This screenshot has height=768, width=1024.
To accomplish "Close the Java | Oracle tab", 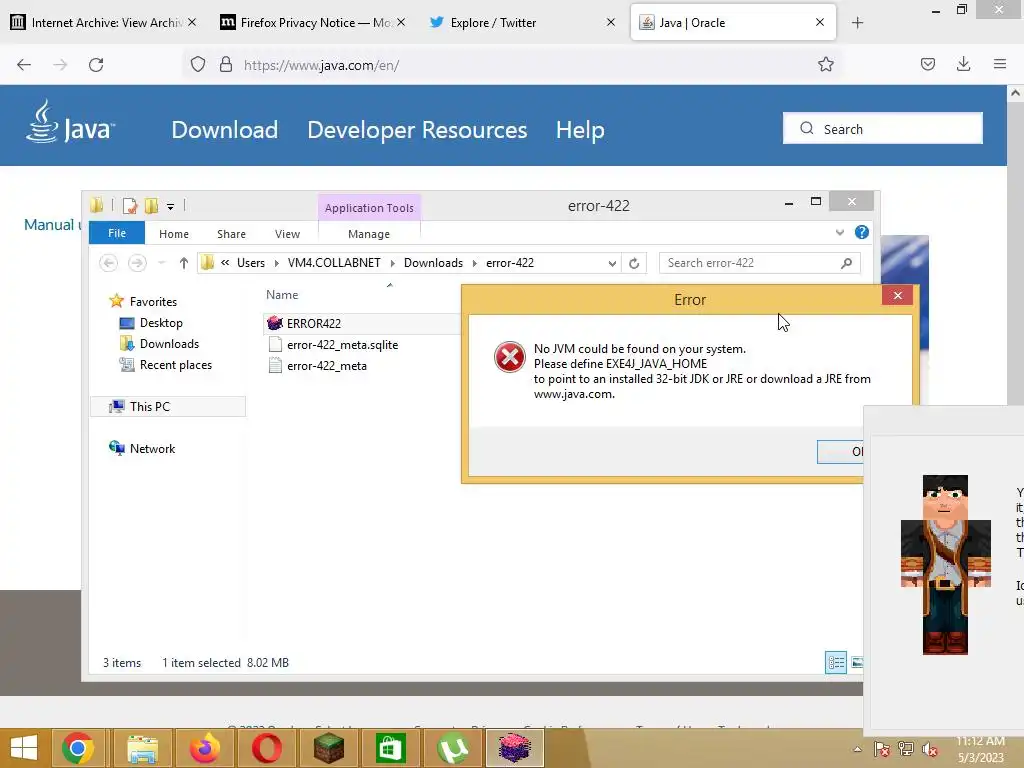I will 820,22.
